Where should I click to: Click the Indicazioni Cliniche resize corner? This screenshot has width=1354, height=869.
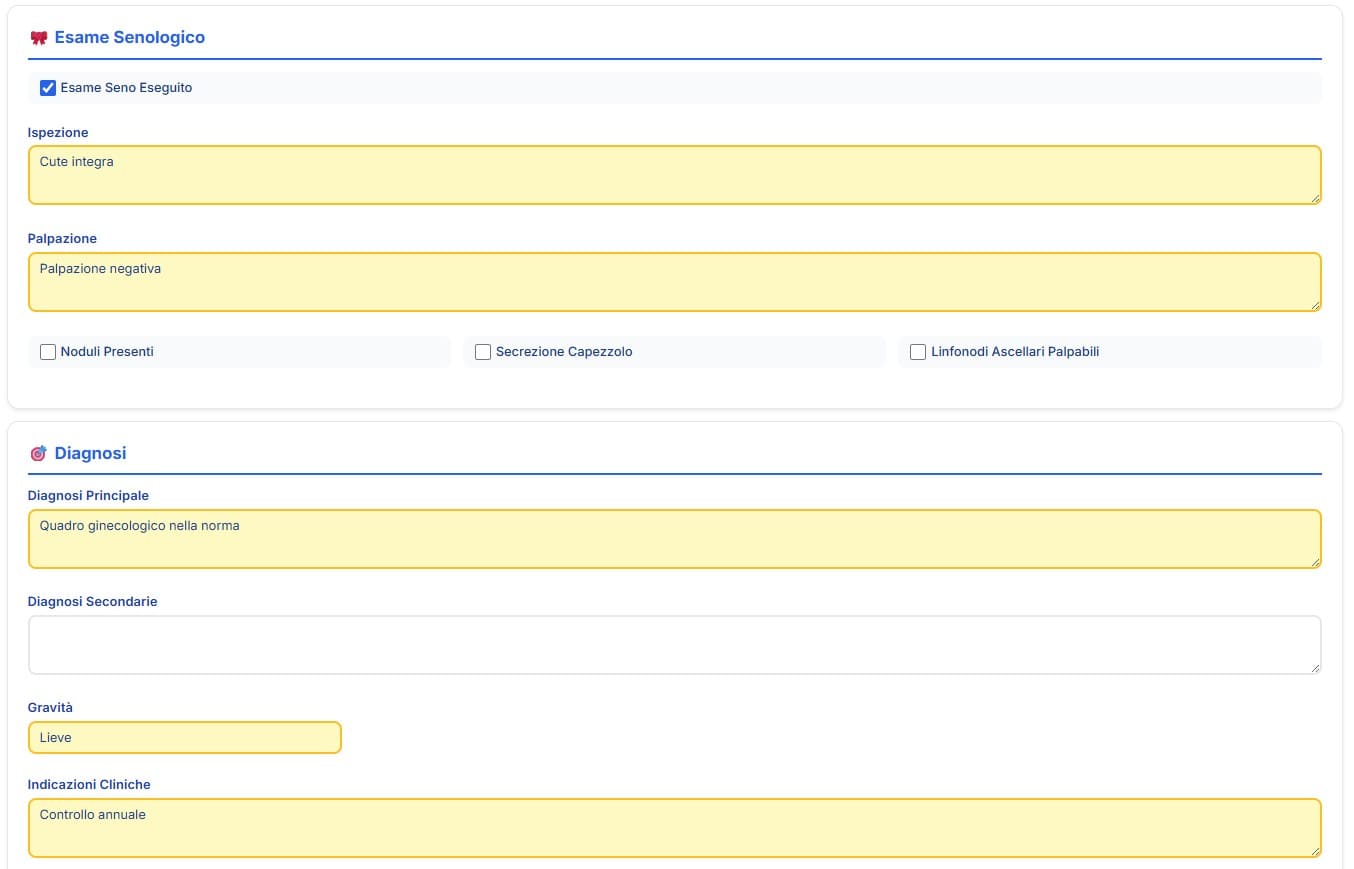[1315, 851]
